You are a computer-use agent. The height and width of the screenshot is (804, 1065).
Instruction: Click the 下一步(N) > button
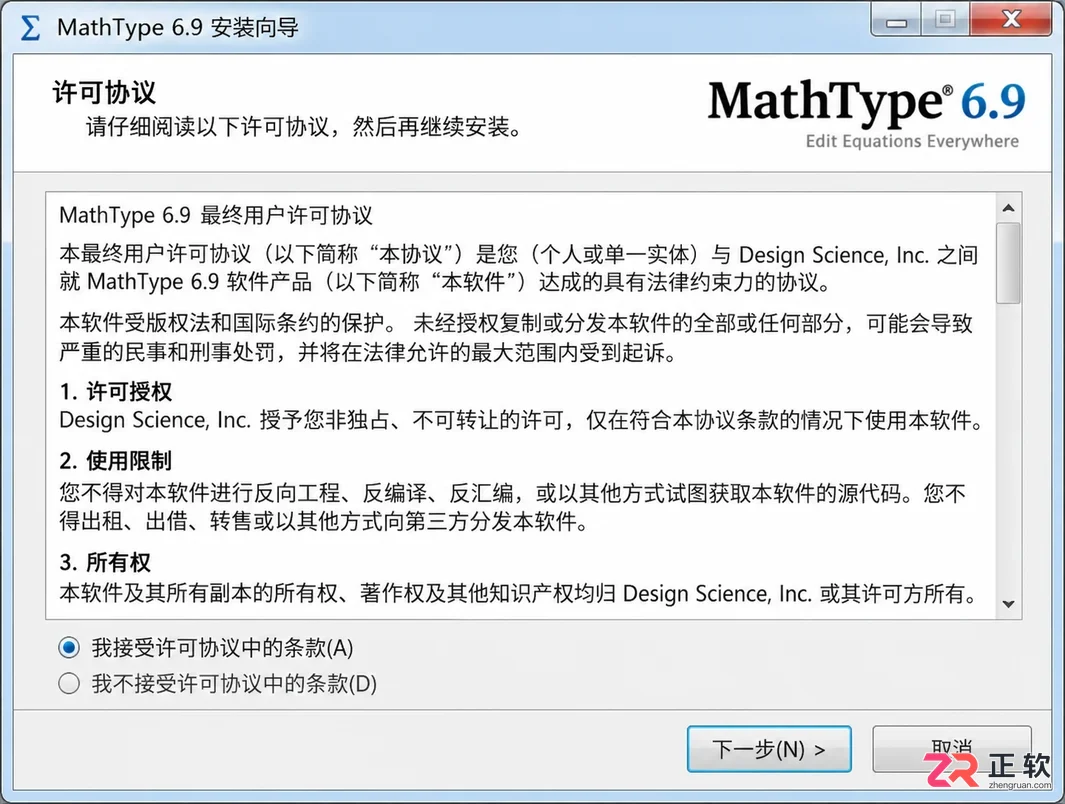pos(769,749)
